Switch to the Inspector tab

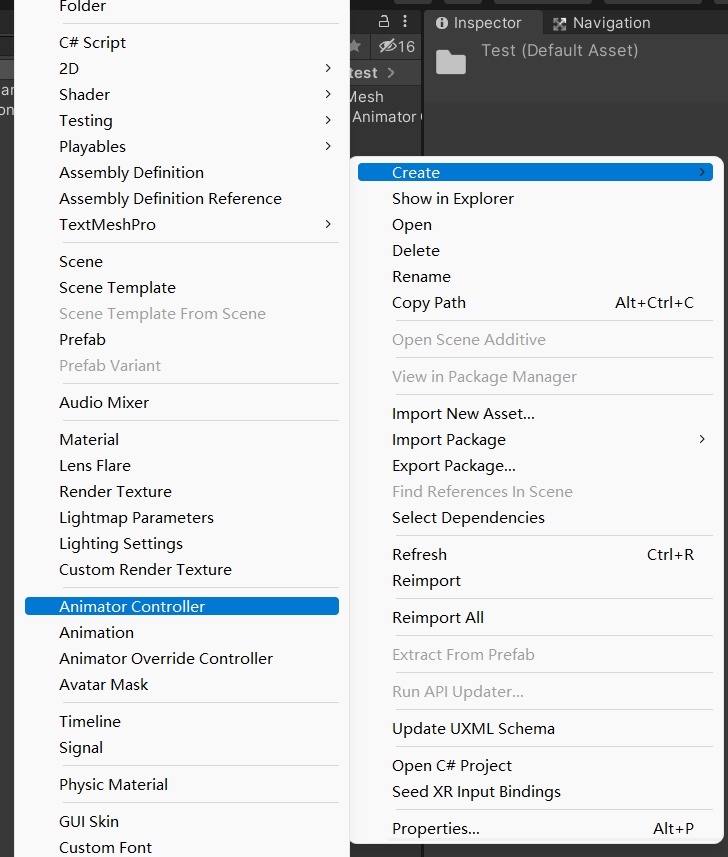pos(479,23)
